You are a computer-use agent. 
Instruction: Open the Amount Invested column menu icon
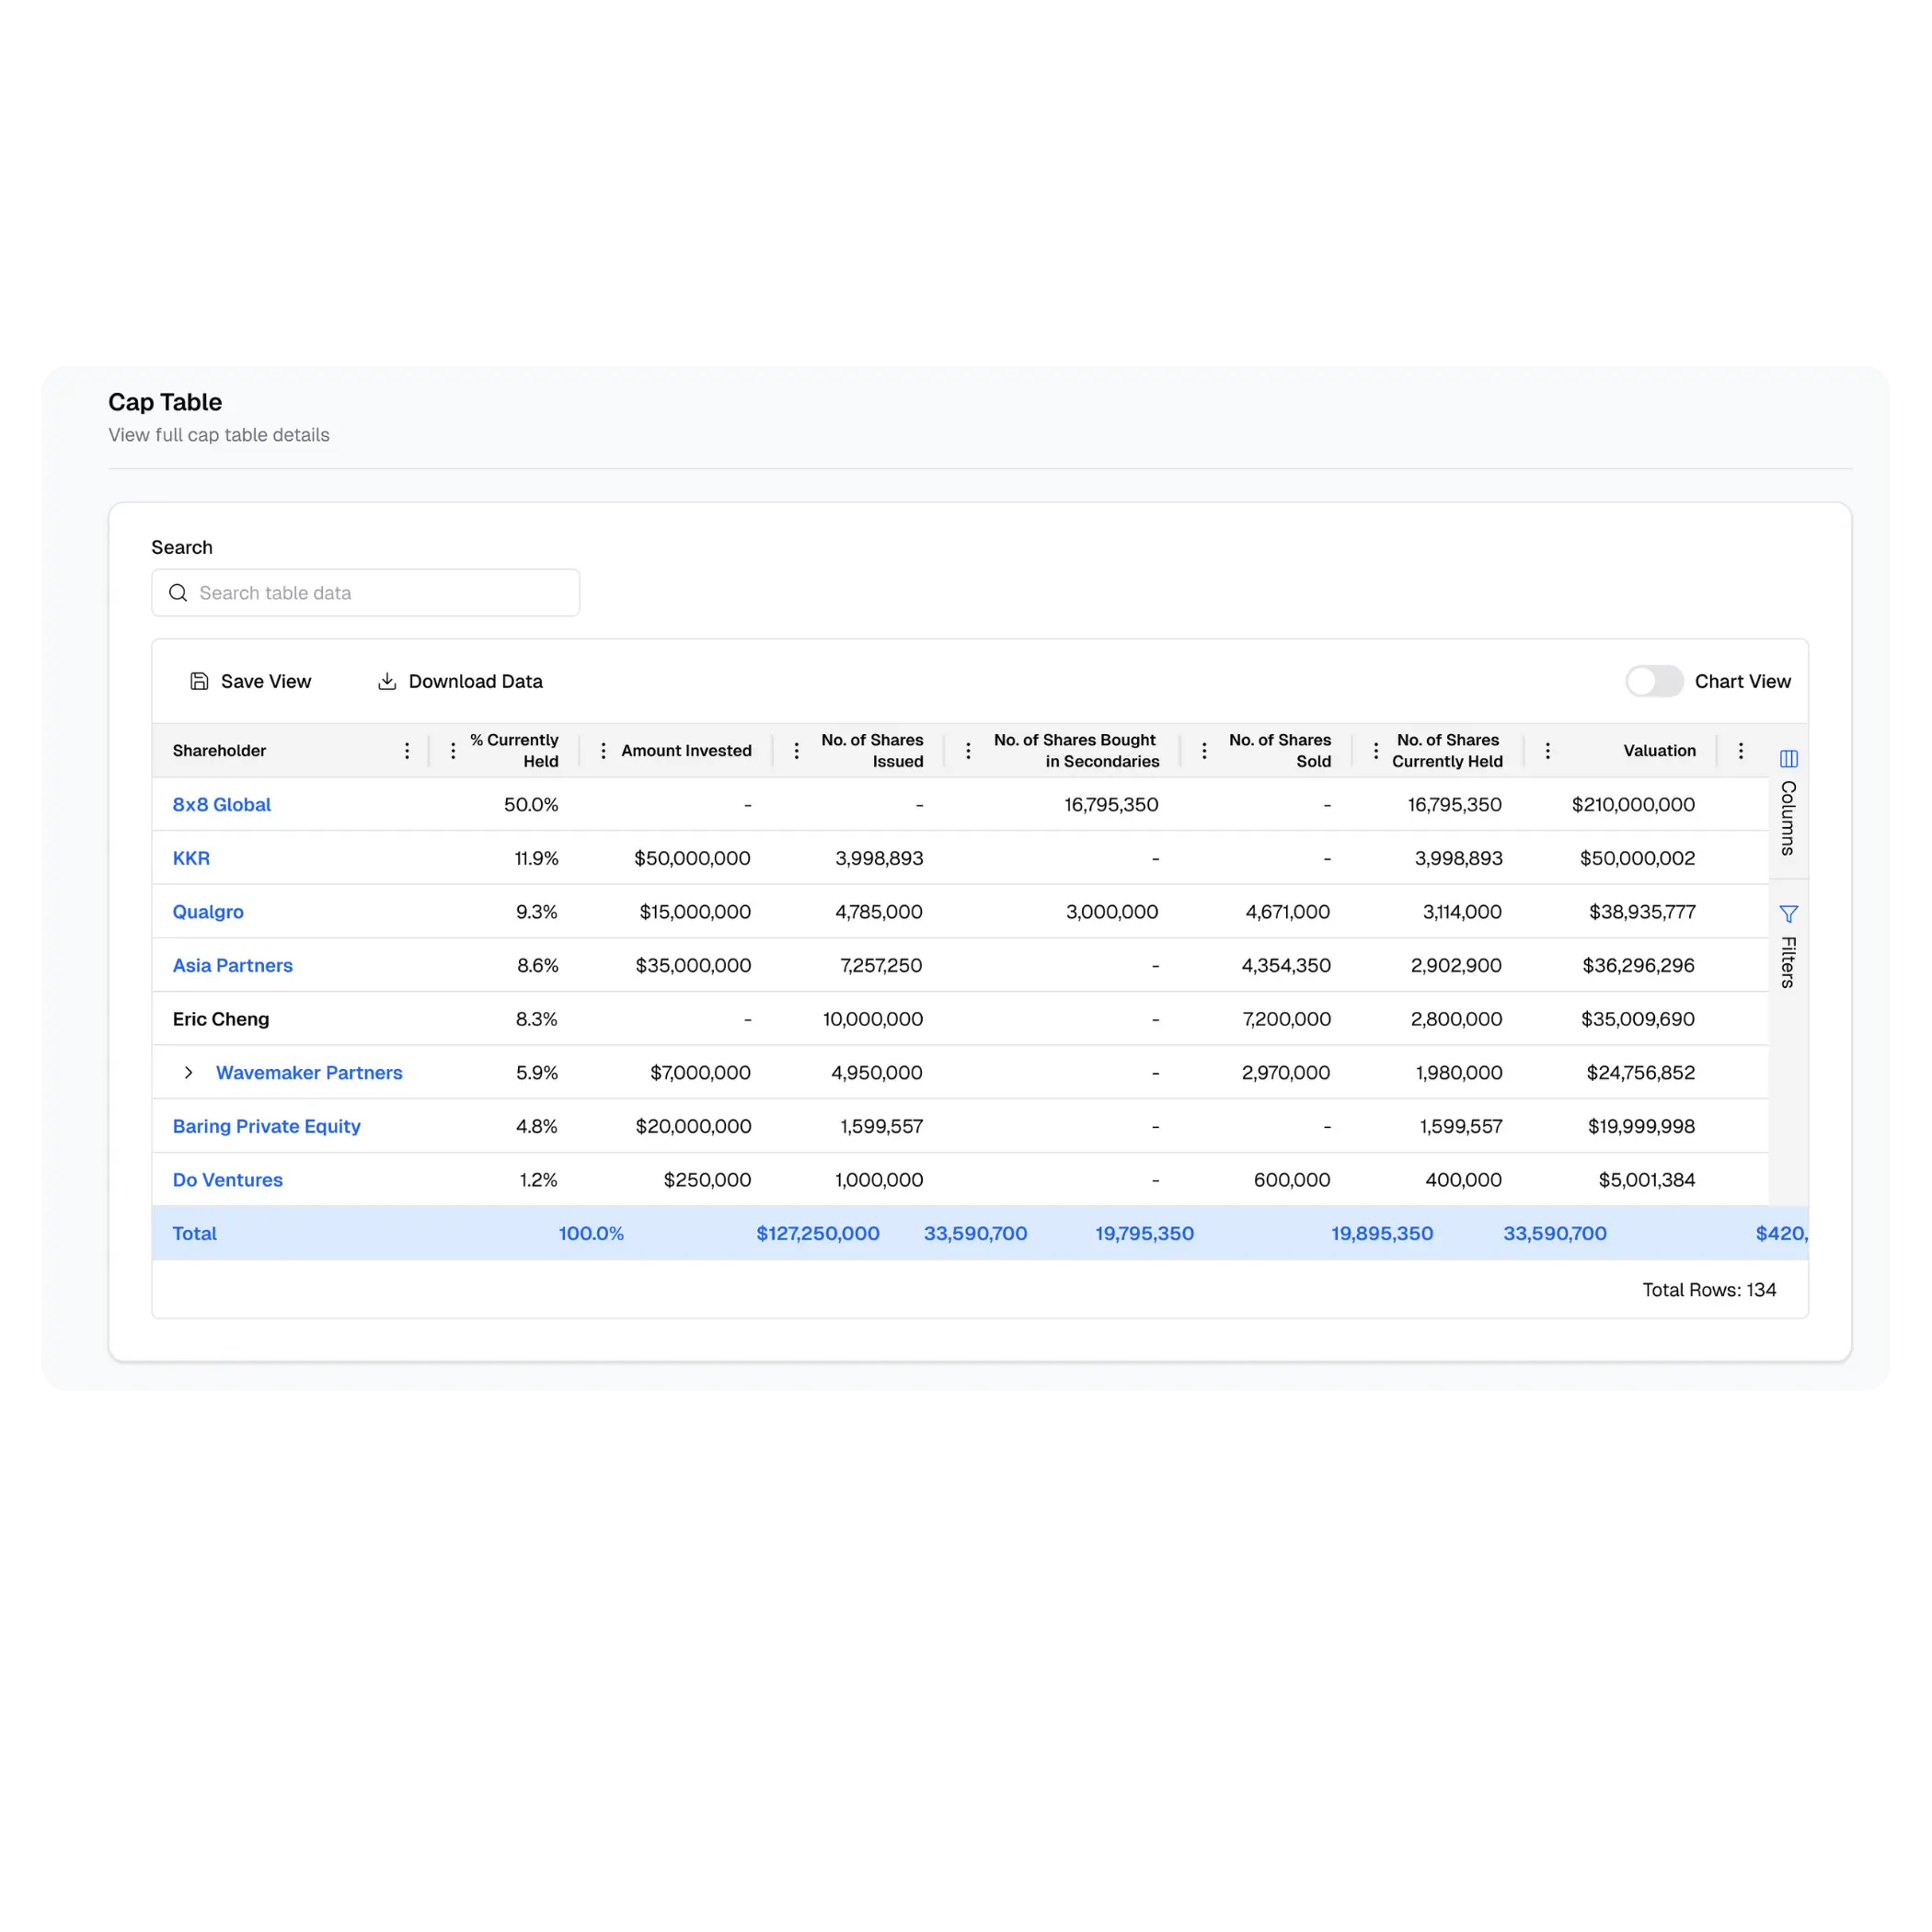tap(603, 751)
